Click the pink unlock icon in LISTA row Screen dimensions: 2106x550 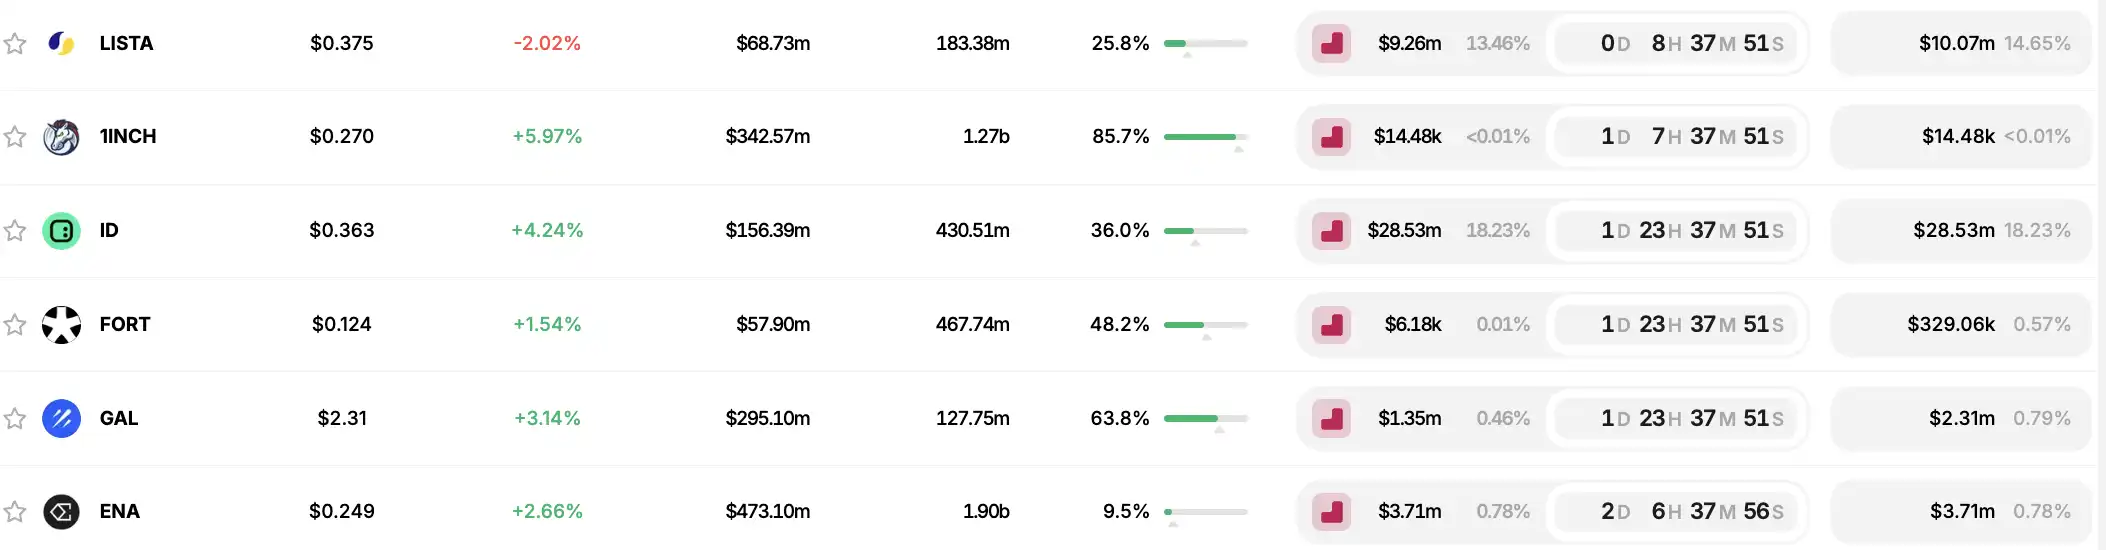pos(1331,43)
